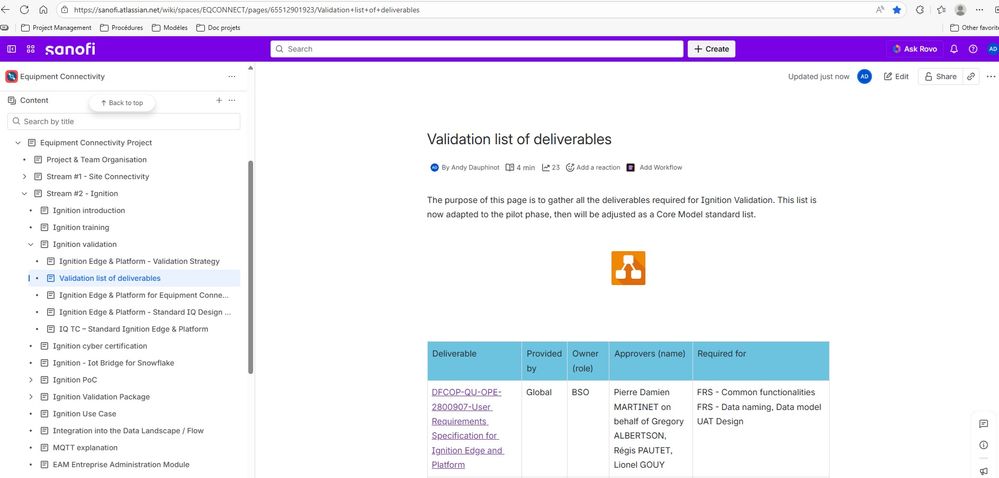Open Ignition - Iot Bridge for Snowflake
The width and height of the screenshot is (999, 478).
coord(113,363)
